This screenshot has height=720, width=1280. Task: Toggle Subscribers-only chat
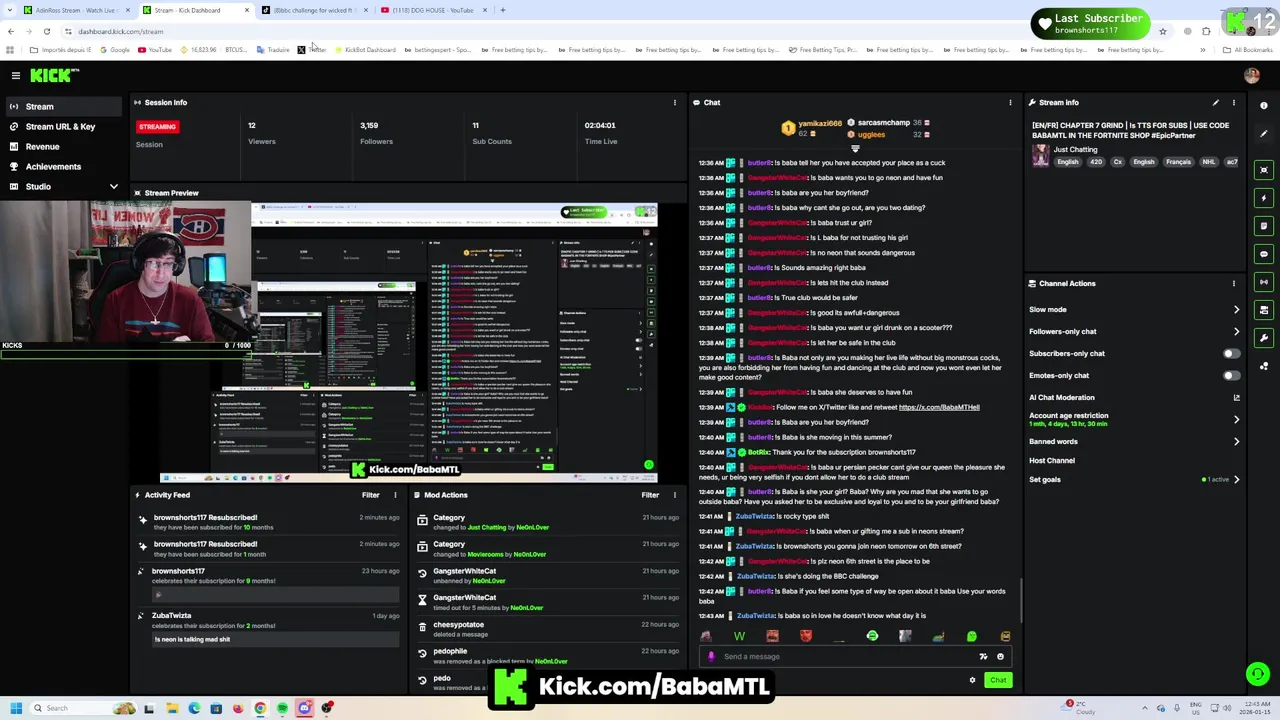(x=1231, y=353)
